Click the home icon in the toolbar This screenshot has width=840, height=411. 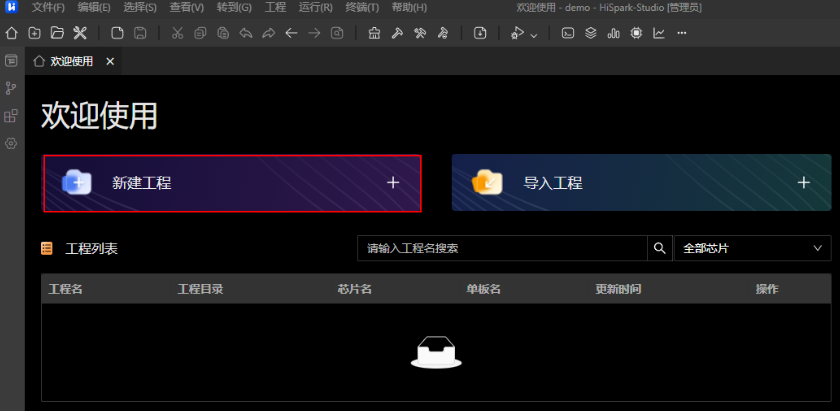(x=11, y=33)
